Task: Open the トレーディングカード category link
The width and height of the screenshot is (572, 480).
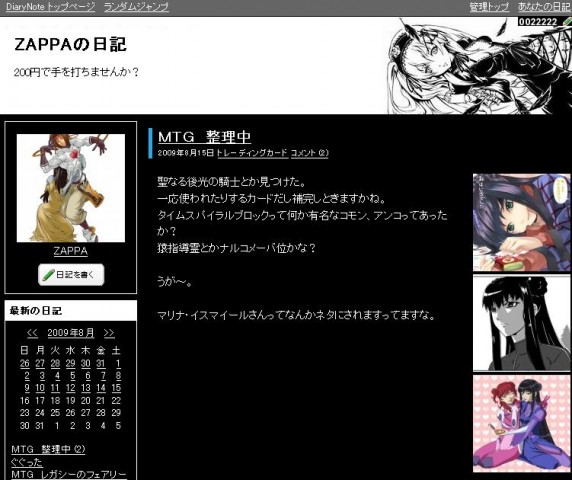Action: 252,153
